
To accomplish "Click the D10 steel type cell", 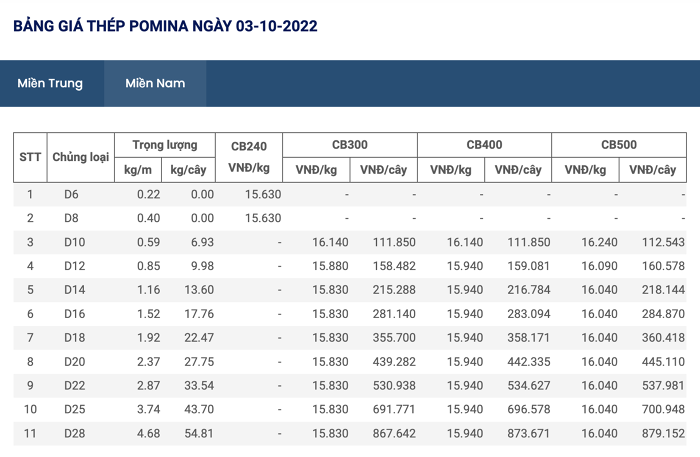I will click(x=75, y=242).
